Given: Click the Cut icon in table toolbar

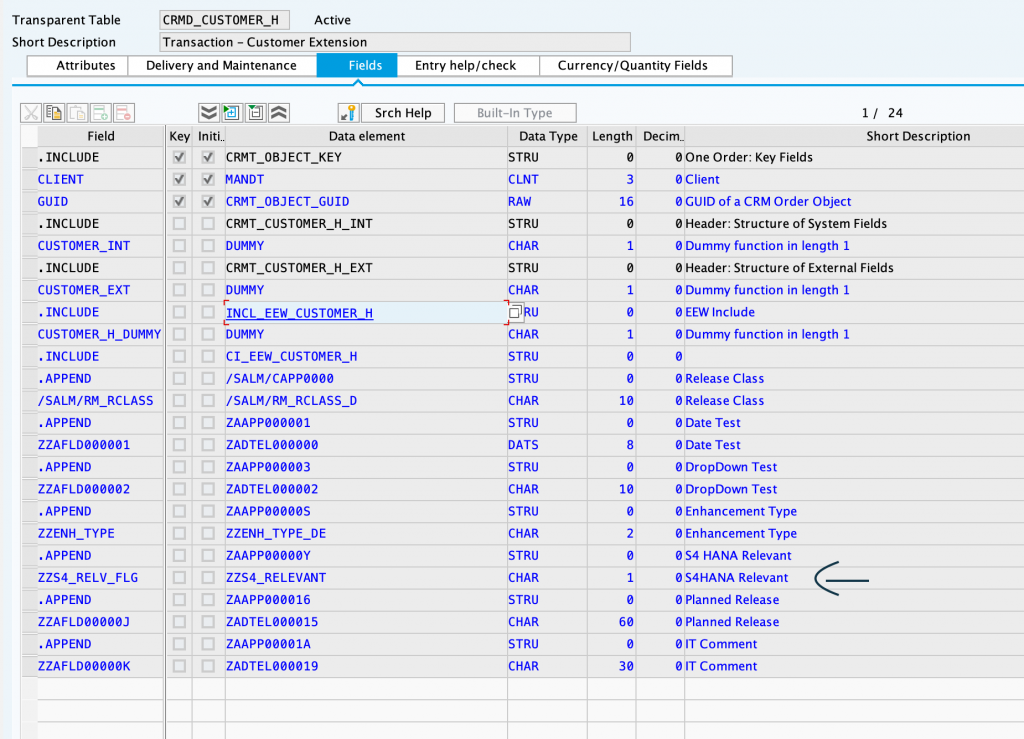Looking at the screenshot, I should [x=31, y=113].
